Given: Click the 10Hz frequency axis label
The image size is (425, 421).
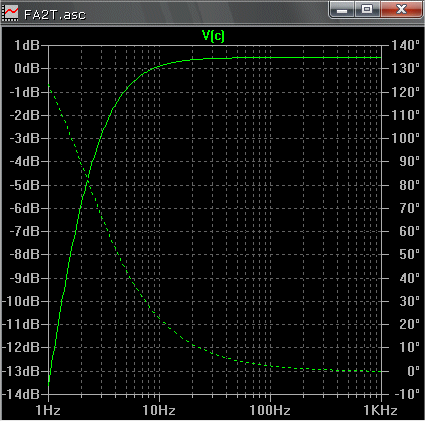Looking at the screenshot, I should pos(159,410).
